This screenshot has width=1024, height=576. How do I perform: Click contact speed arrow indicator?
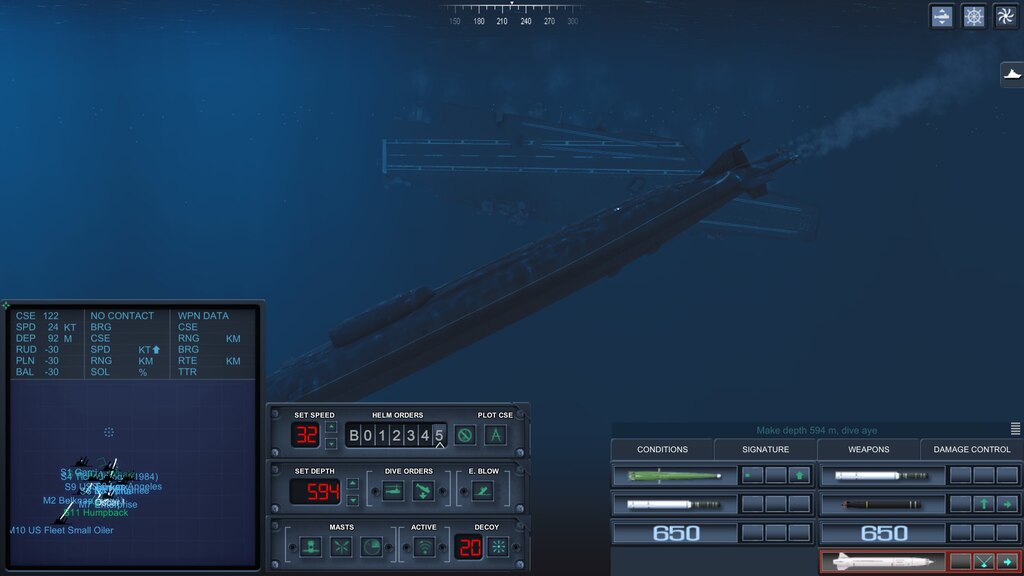click(156, 349)
